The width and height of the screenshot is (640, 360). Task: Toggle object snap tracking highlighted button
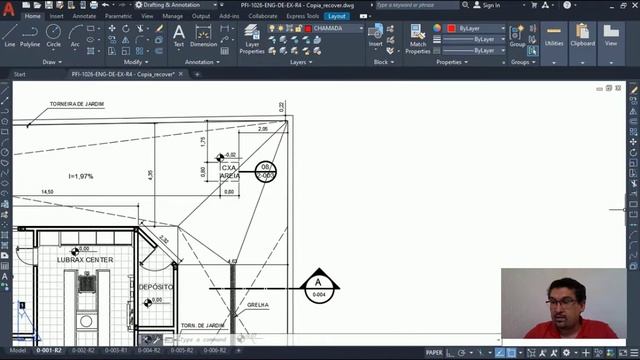(x=500, y=353)
